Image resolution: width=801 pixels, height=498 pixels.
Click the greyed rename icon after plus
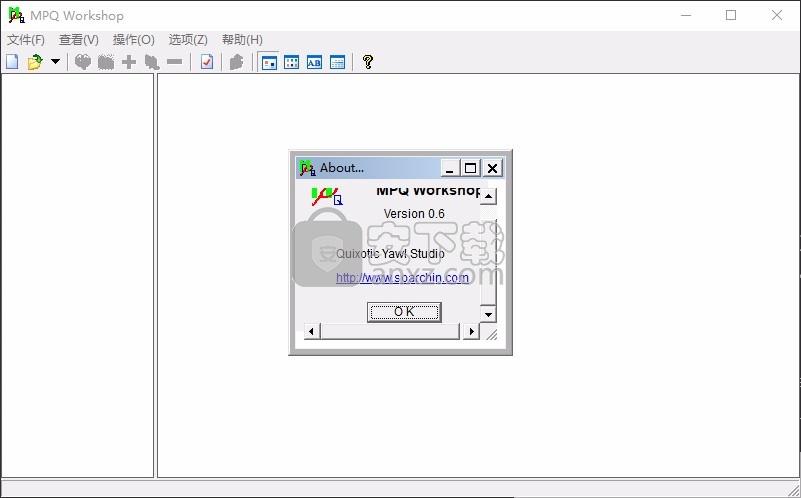click(152, 62)
